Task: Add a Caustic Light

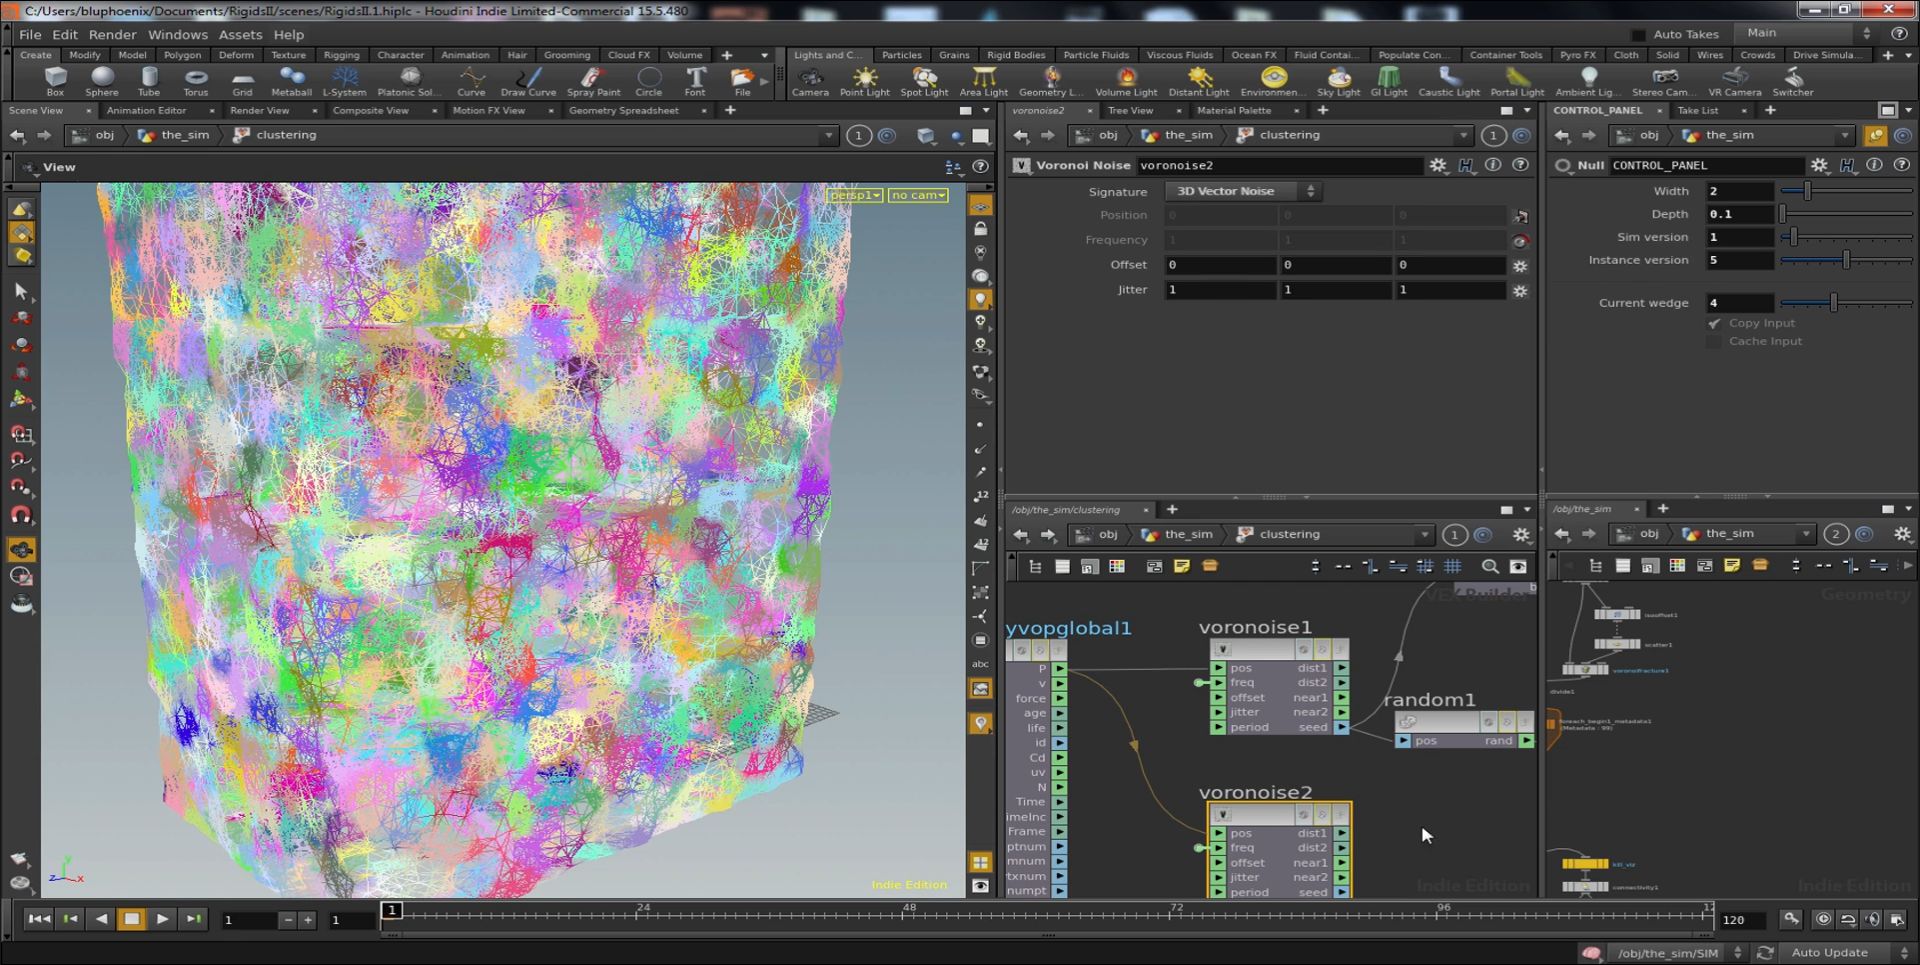Action: tap(1449, 82)
